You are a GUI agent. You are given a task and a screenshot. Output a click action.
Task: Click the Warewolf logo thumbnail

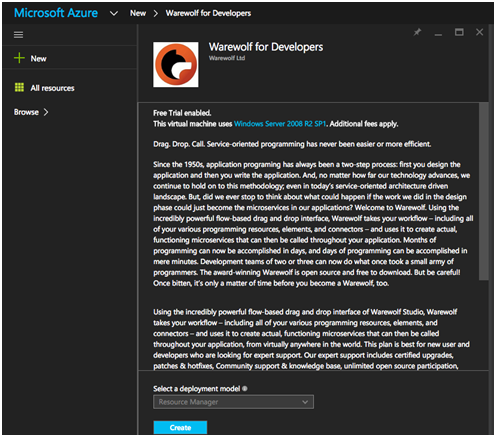click(176, 64)
